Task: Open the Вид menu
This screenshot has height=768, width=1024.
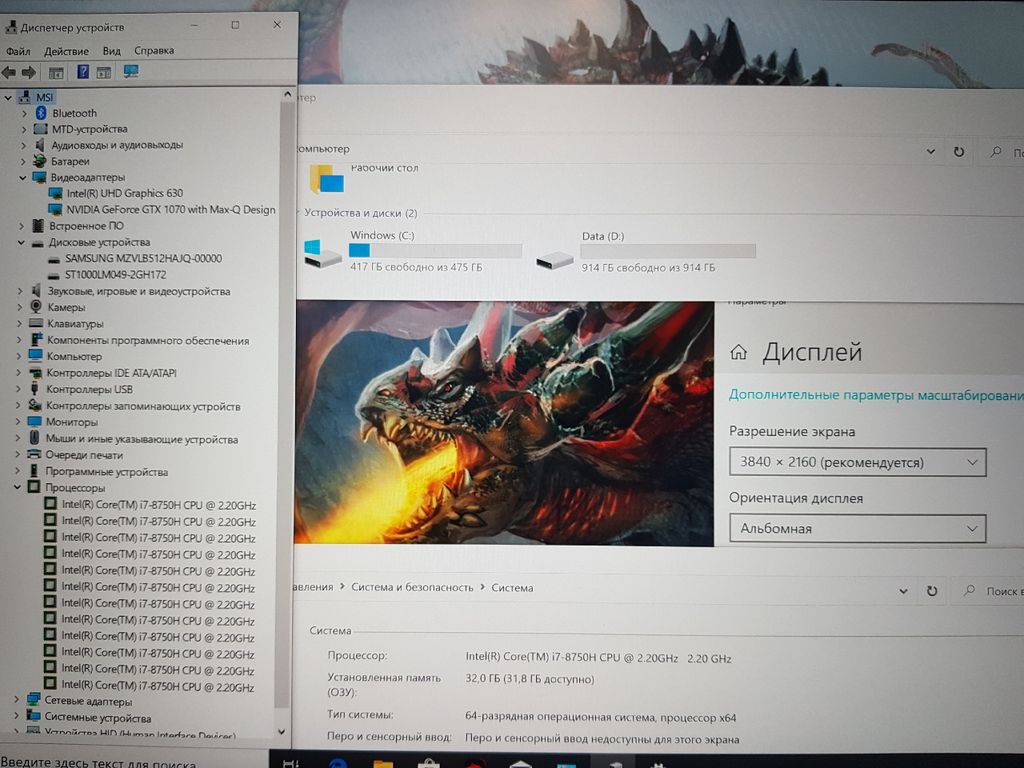Action: coord(112,51)
